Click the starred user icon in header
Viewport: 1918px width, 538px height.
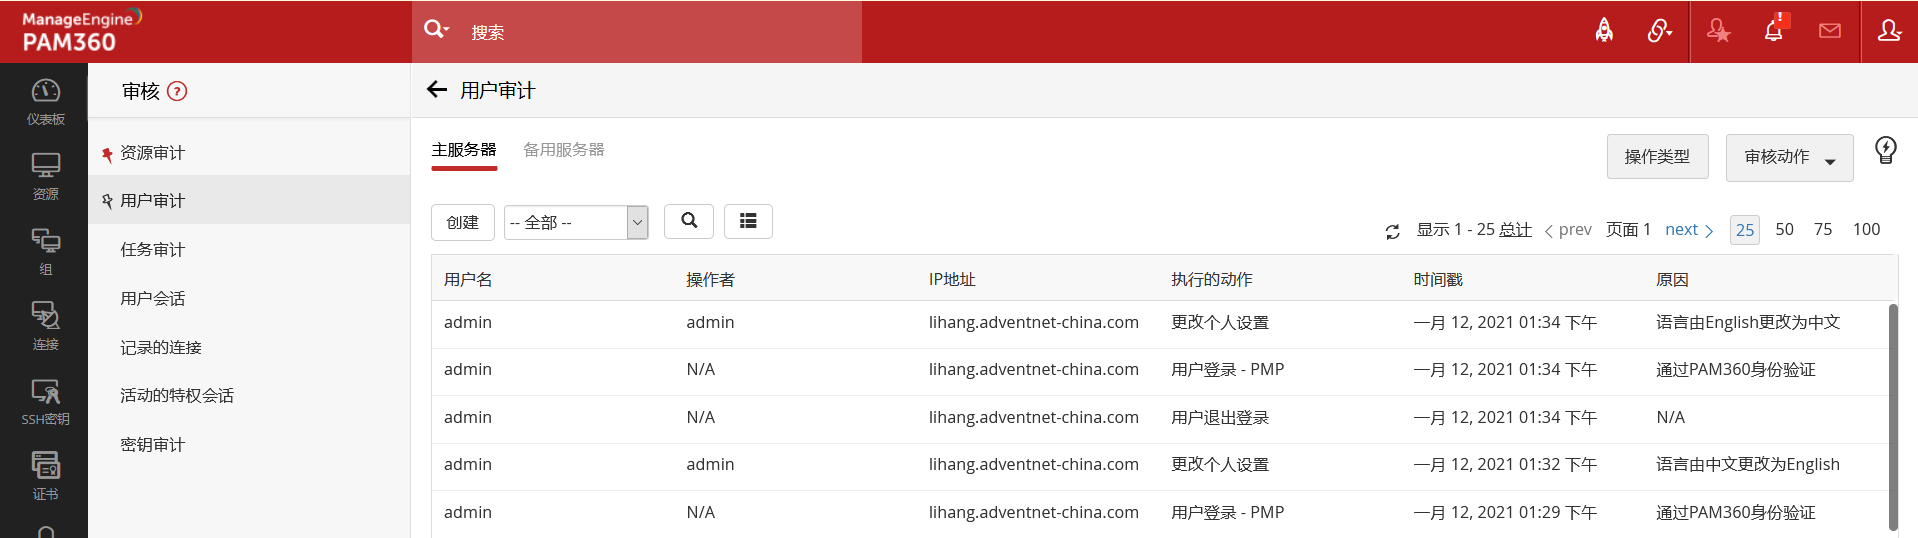[1718, 31]
